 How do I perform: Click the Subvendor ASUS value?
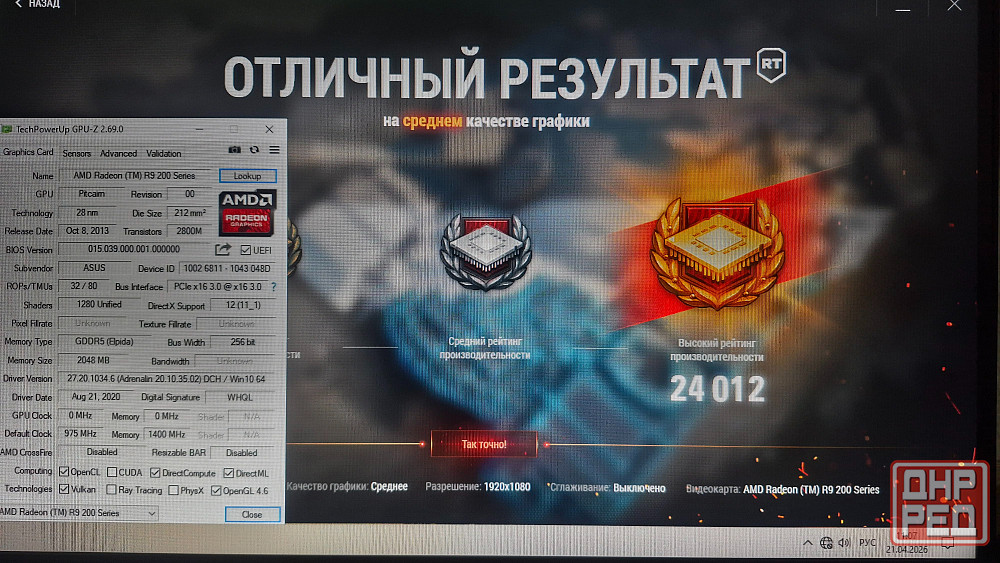[x=94, y=268]
